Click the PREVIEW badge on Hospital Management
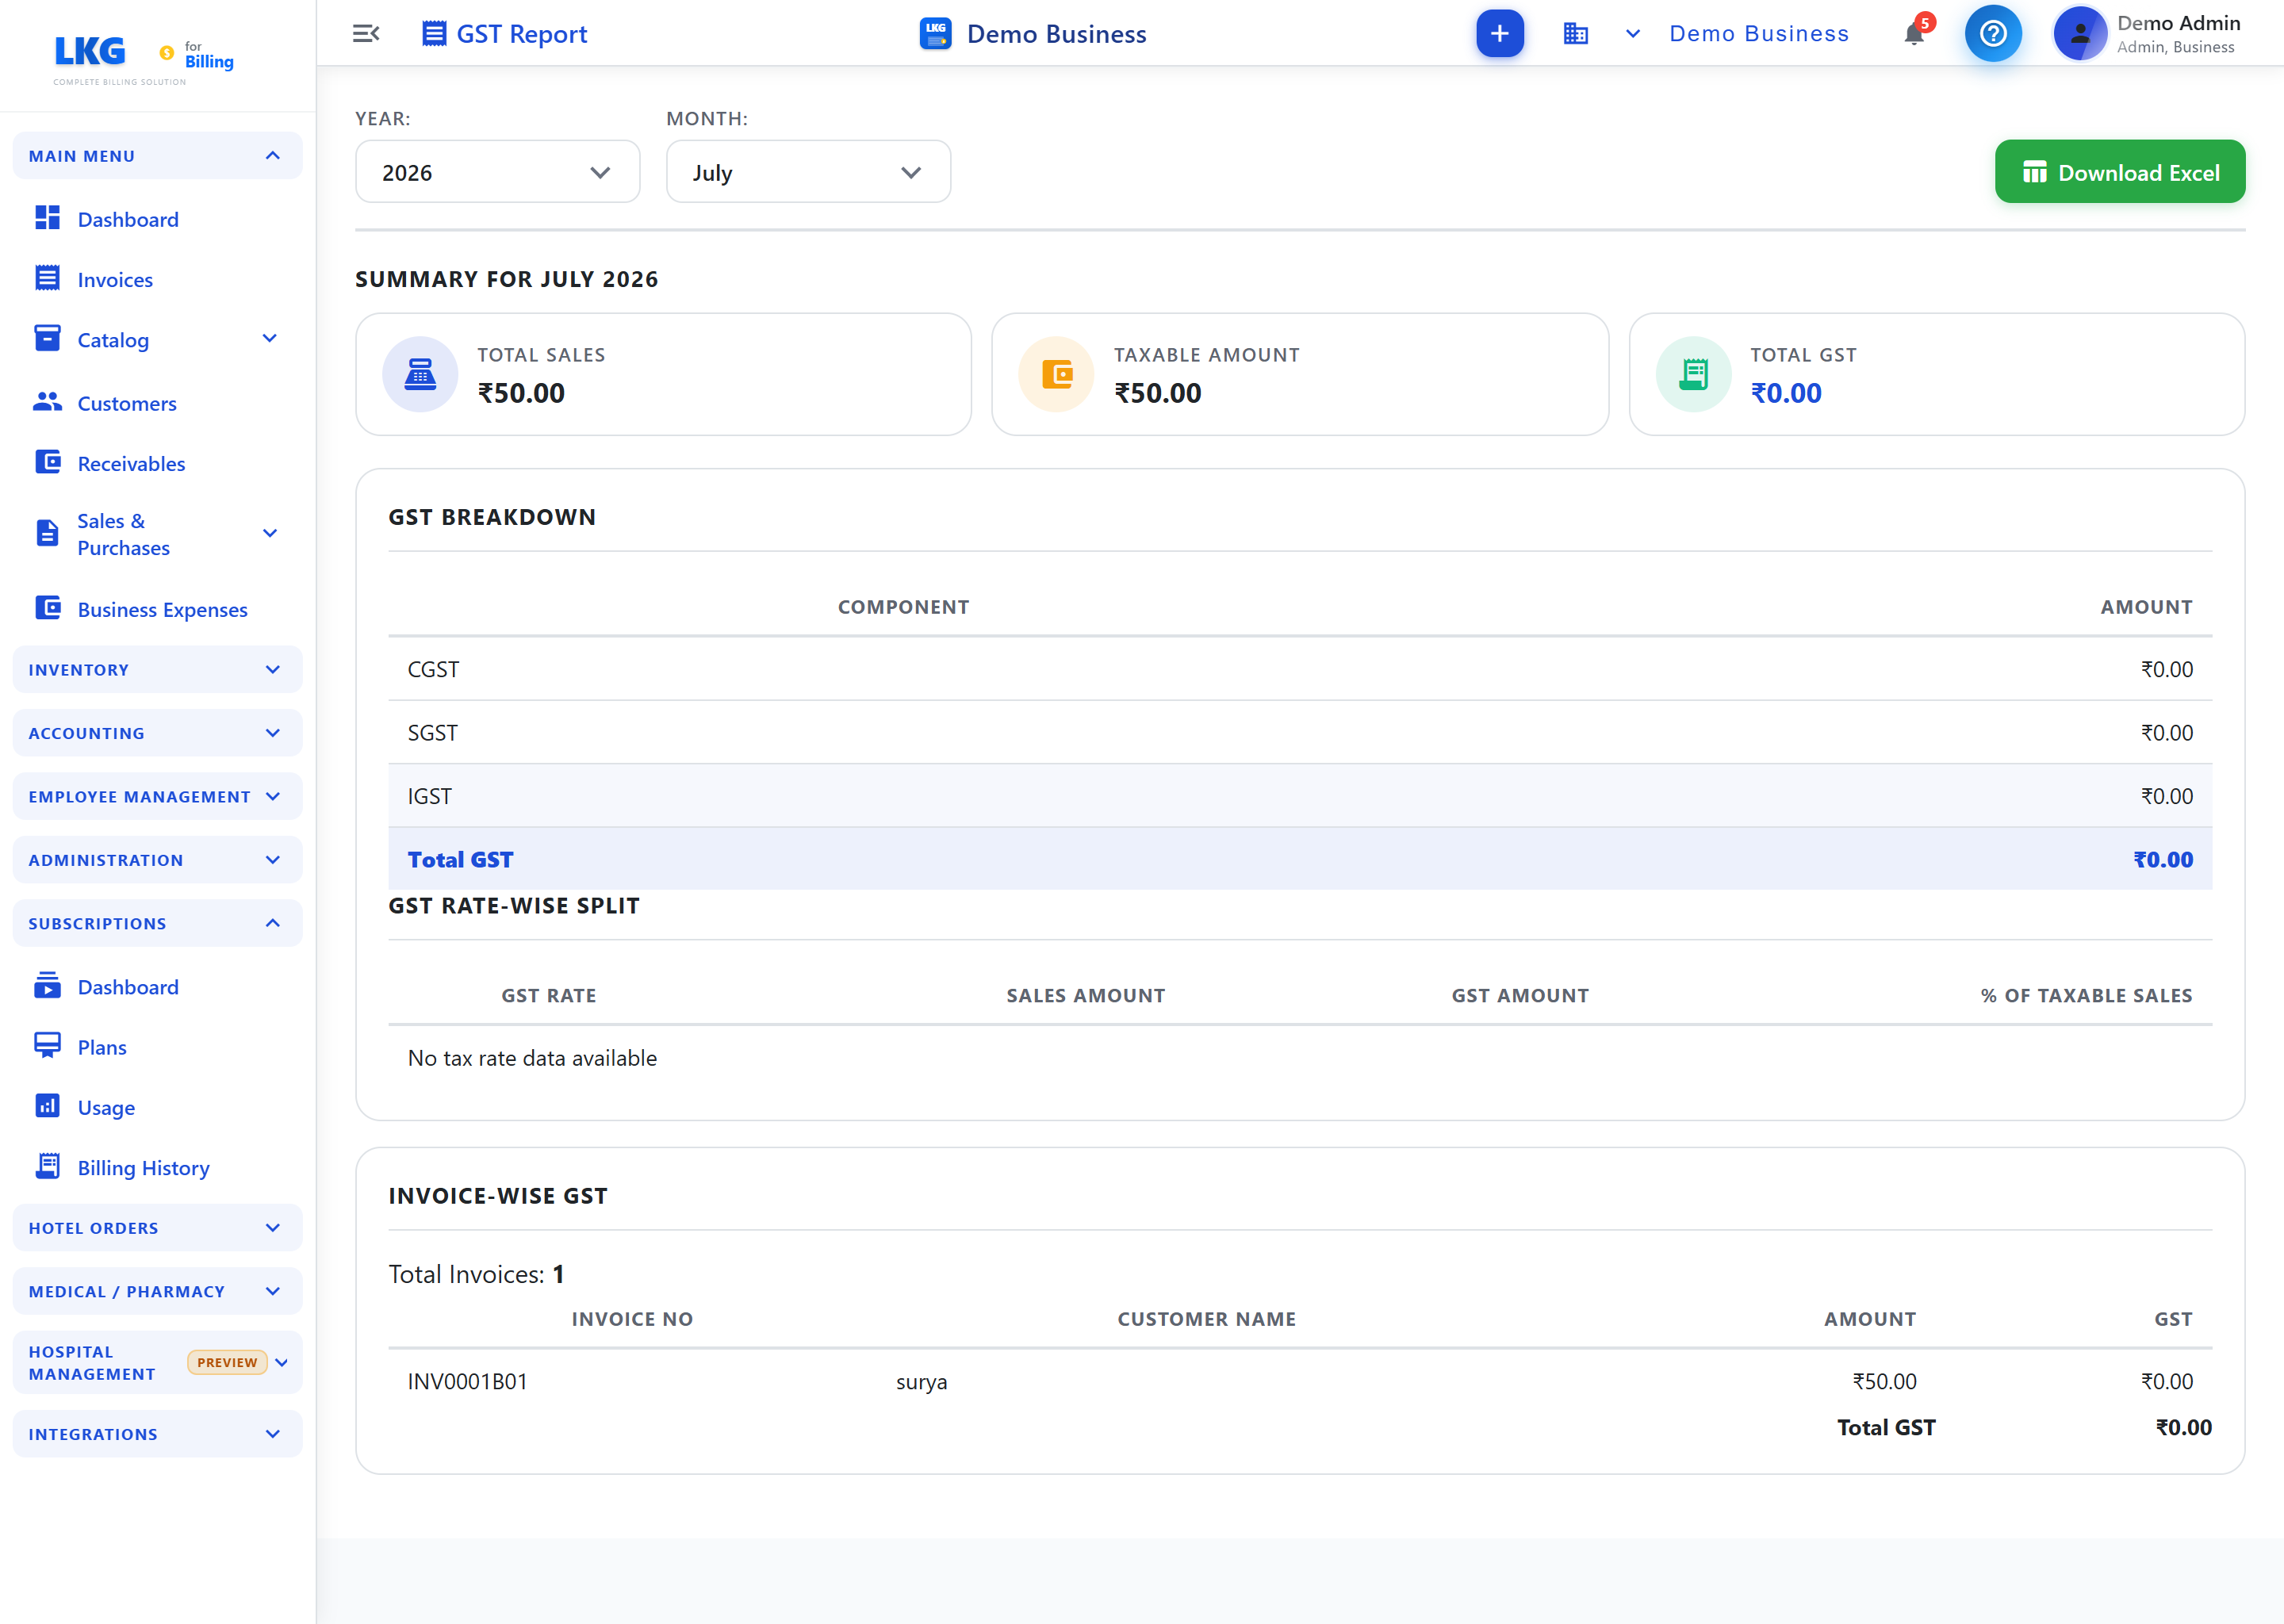This screenshot has height=1624, width=2284. pos(227,1362)
